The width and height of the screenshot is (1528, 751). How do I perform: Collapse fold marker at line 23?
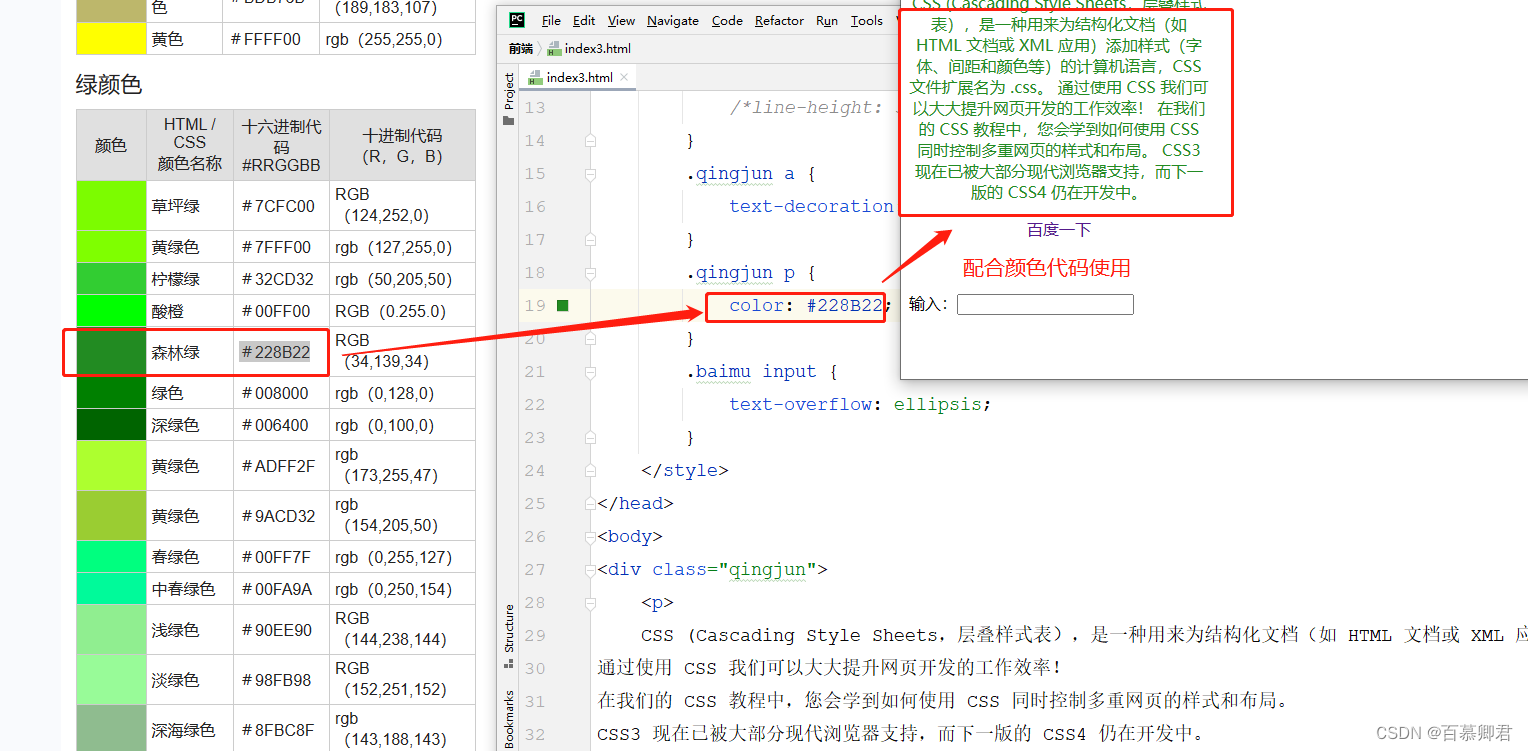tap(590, 438)
